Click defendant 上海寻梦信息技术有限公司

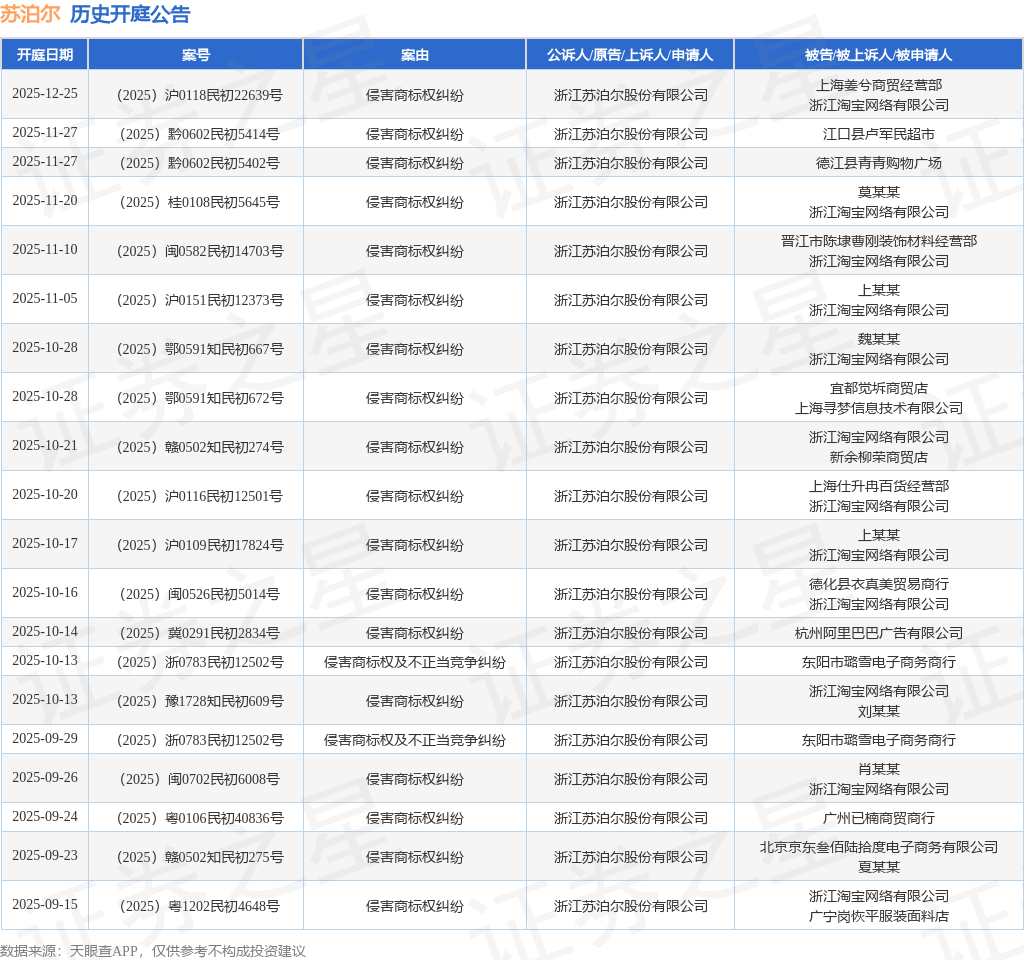[x=879, y=408]
